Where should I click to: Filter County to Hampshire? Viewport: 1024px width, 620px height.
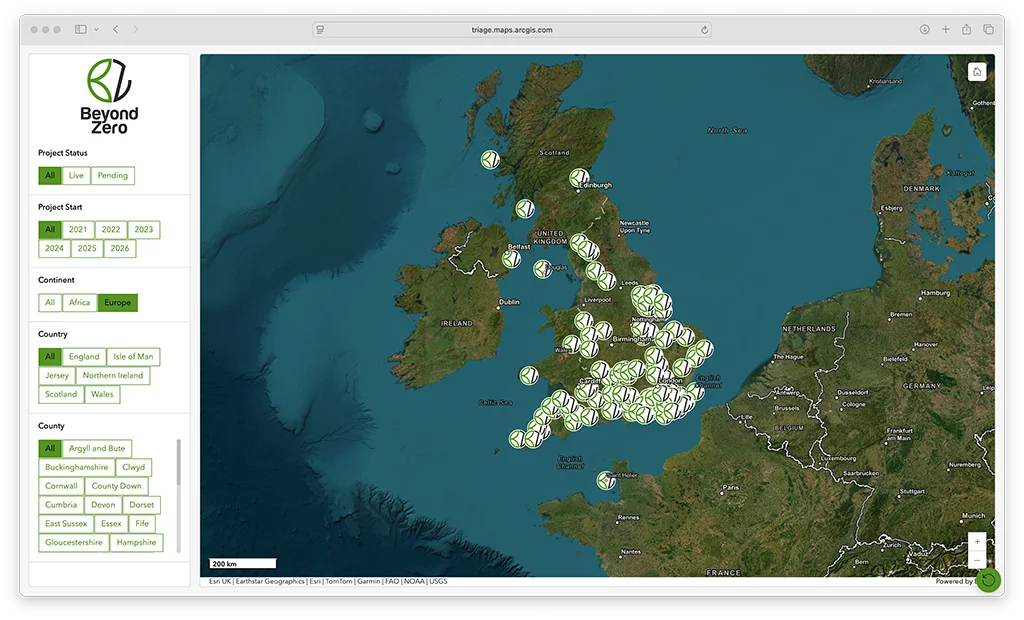coord(136,544)
